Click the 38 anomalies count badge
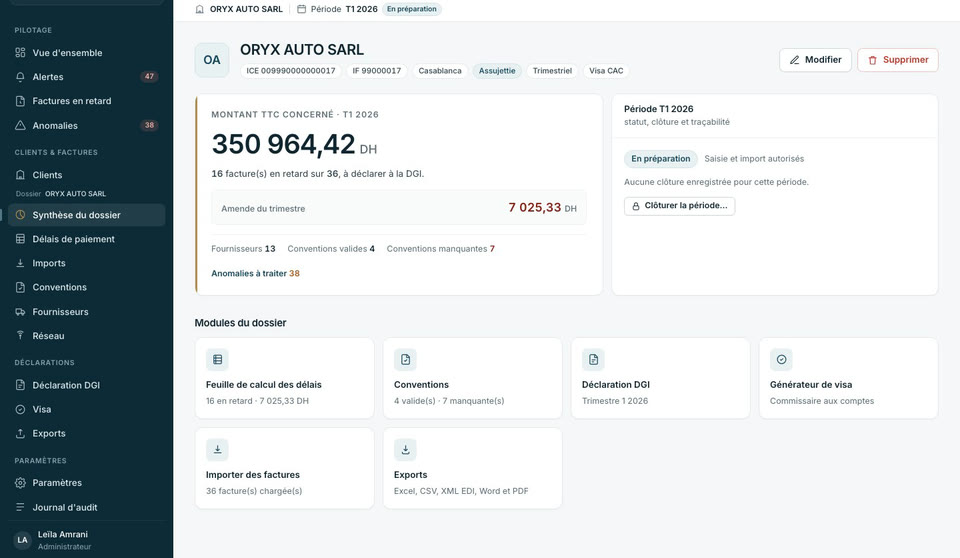This screenshot has width=960, height=558. pyautogui.click(x=149, y=126)
